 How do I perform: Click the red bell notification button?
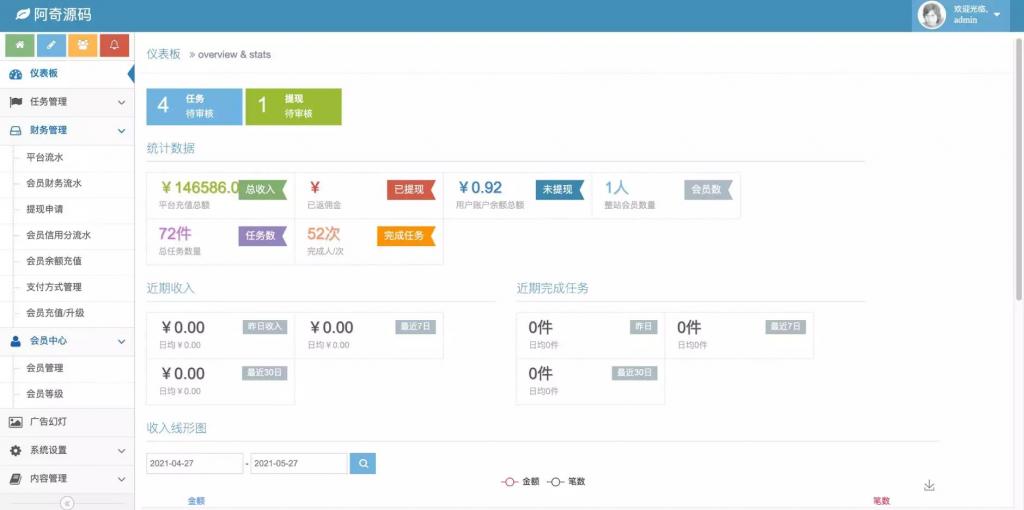[114, 45]
